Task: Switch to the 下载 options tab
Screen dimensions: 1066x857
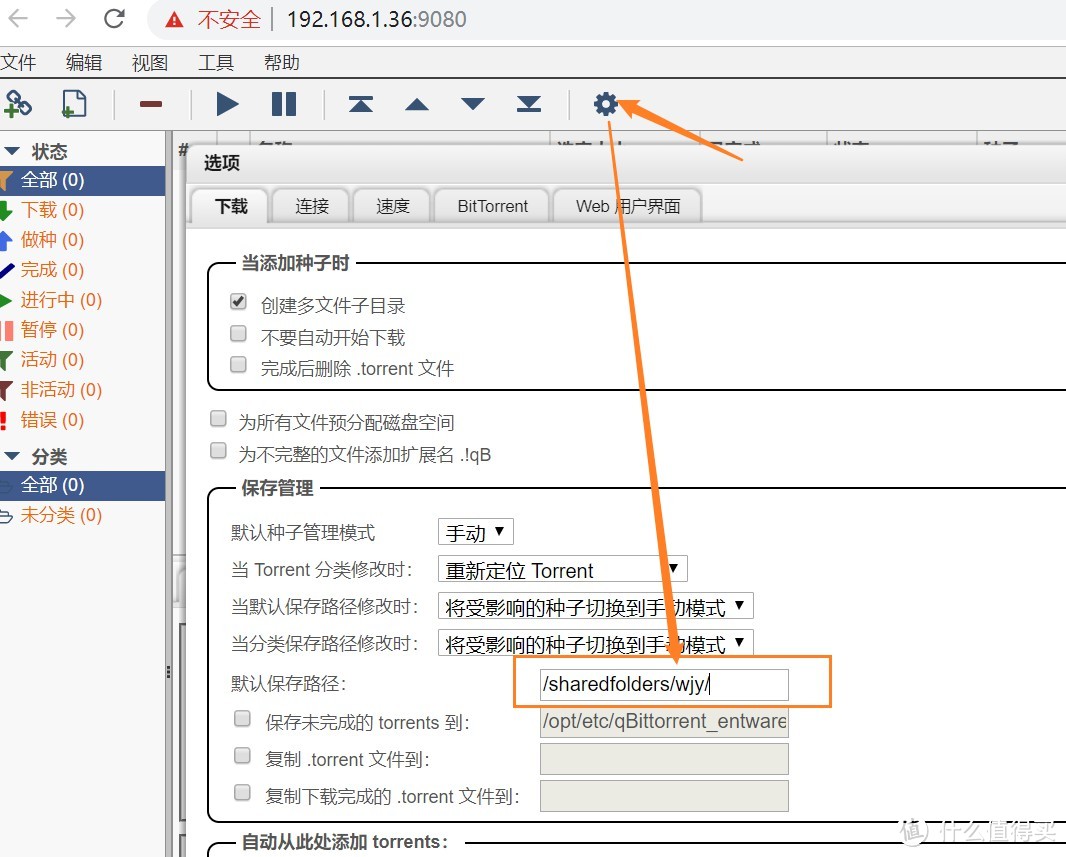Action: click(230, 206)
